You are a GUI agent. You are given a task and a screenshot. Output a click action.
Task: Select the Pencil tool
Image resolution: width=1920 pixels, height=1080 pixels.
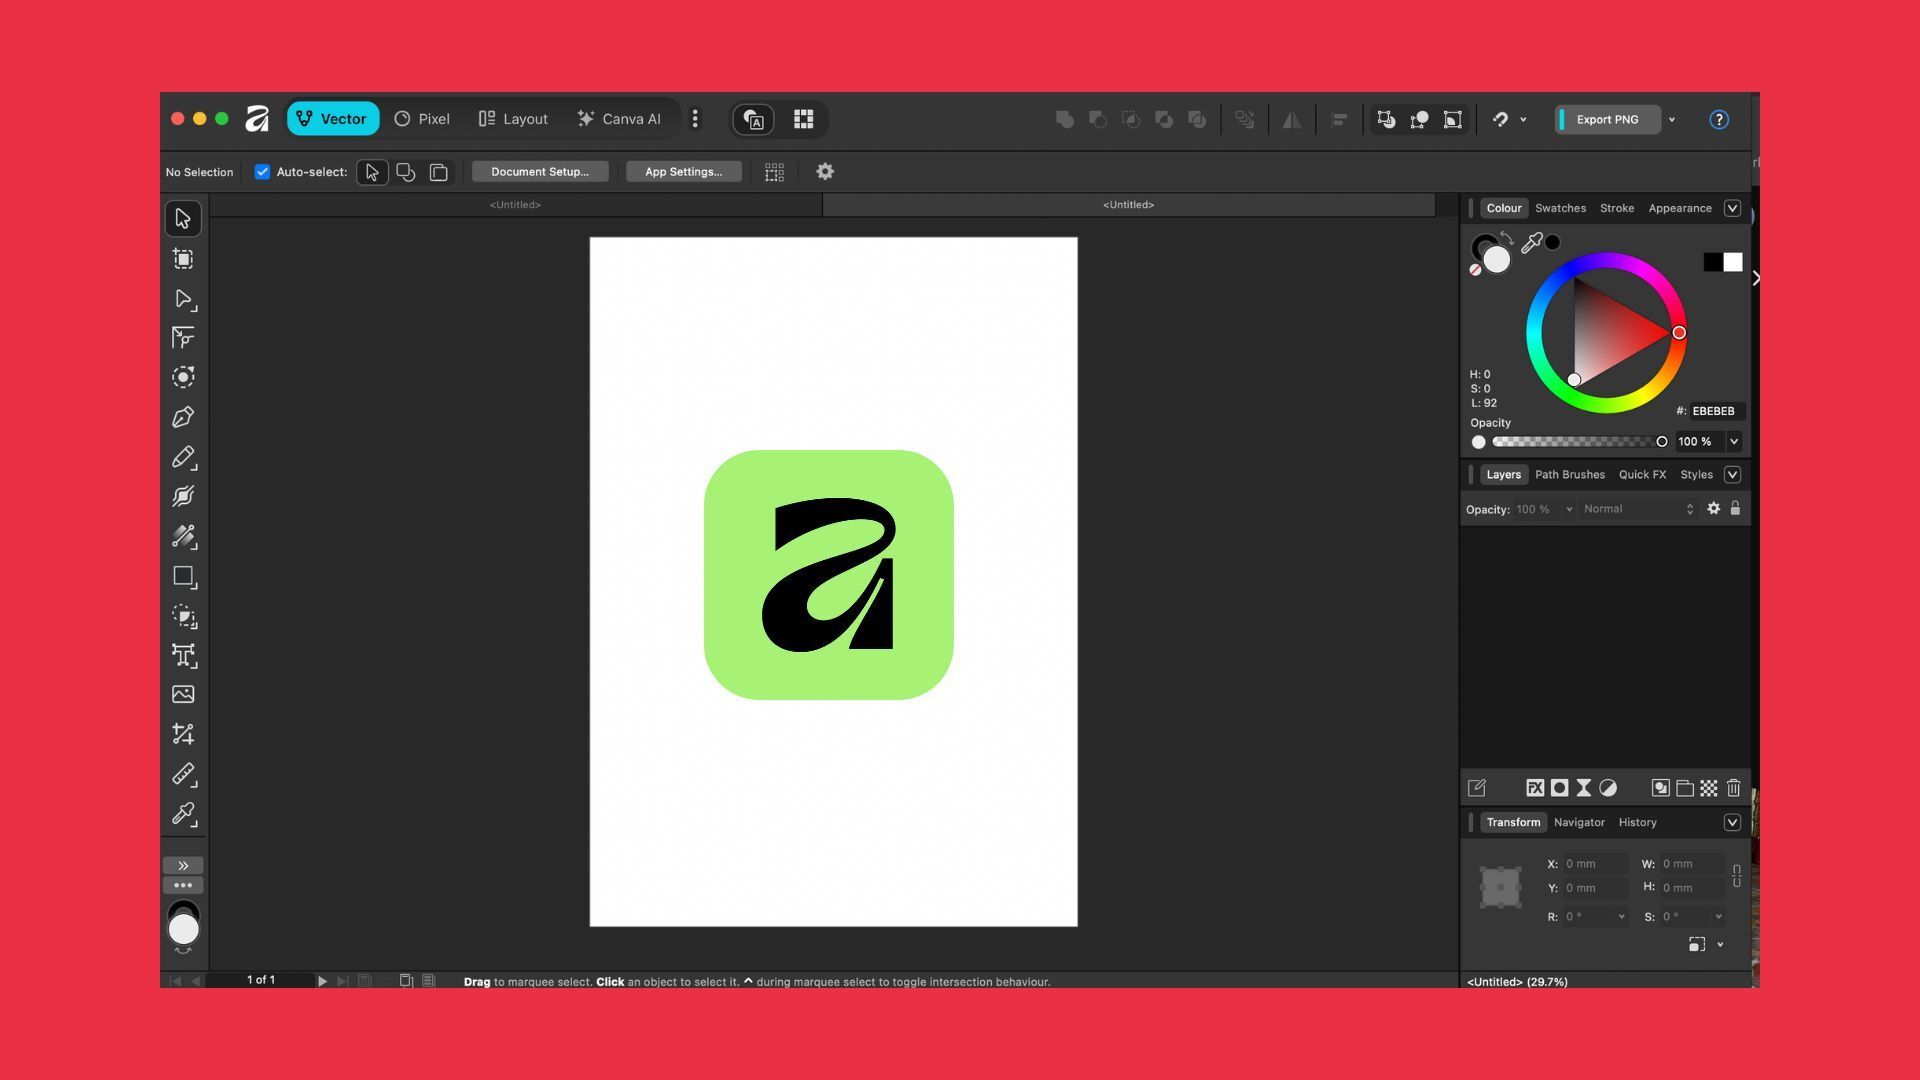pos(183,457)
